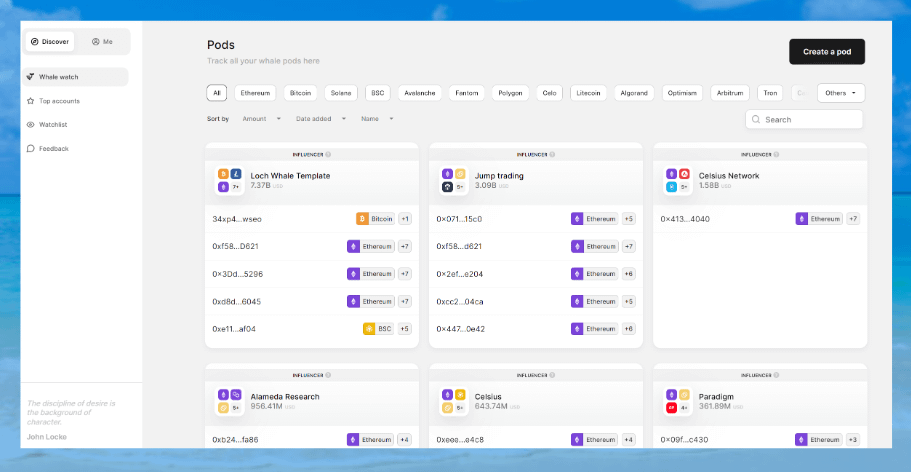Screen dimensions: 911x472
Task: Expand the Others chain dropdown
Action: tap(840, 93)
